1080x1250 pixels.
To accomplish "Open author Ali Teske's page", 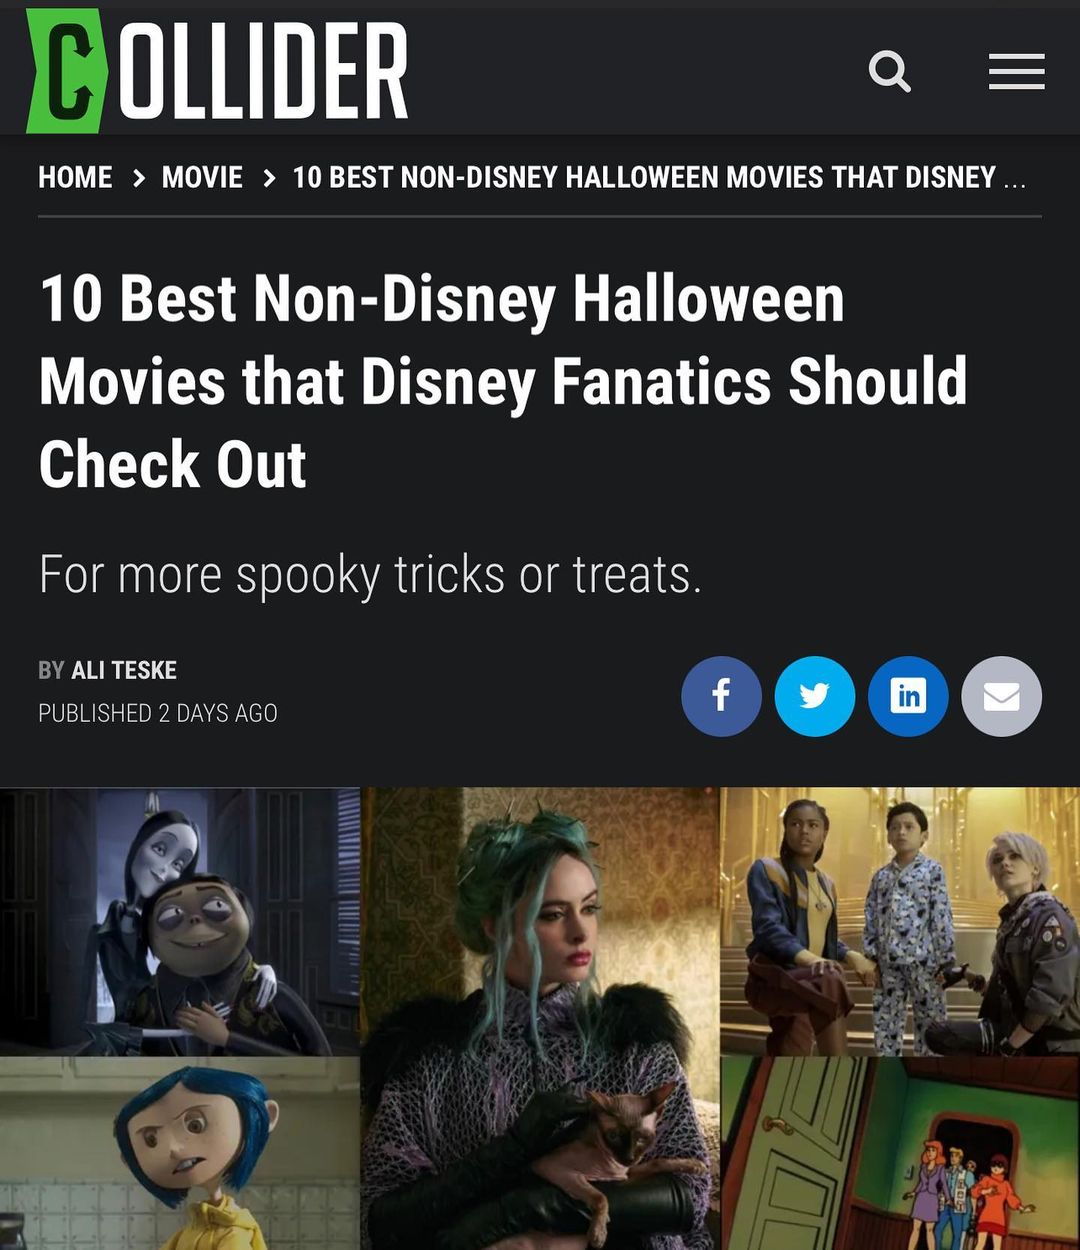I will [123, 670].
